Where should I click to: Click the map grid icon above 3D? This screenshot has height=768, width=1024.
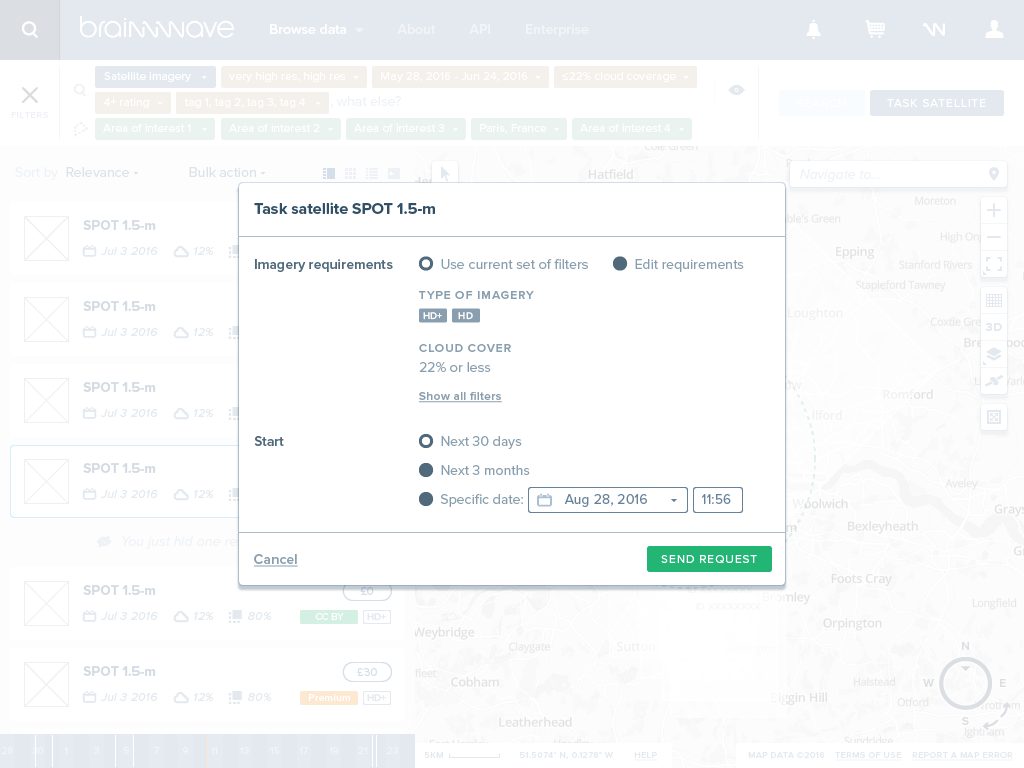click(994, 300)
